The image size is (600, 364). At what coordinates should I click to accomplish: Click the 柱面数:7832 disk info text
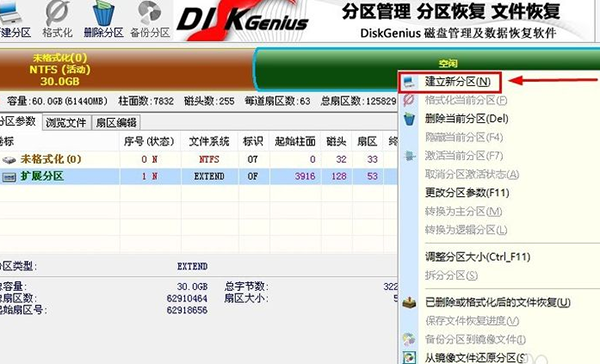click(x=146, y=101)
